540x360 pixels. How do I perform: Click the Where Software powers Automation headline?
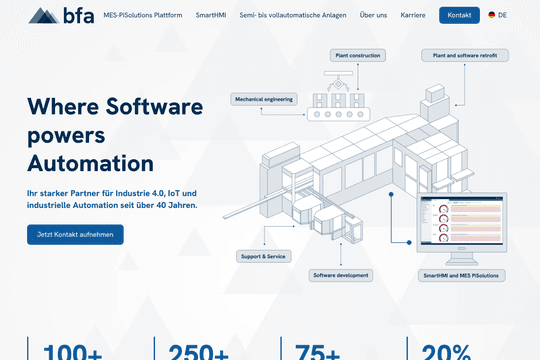click(115, 135)
